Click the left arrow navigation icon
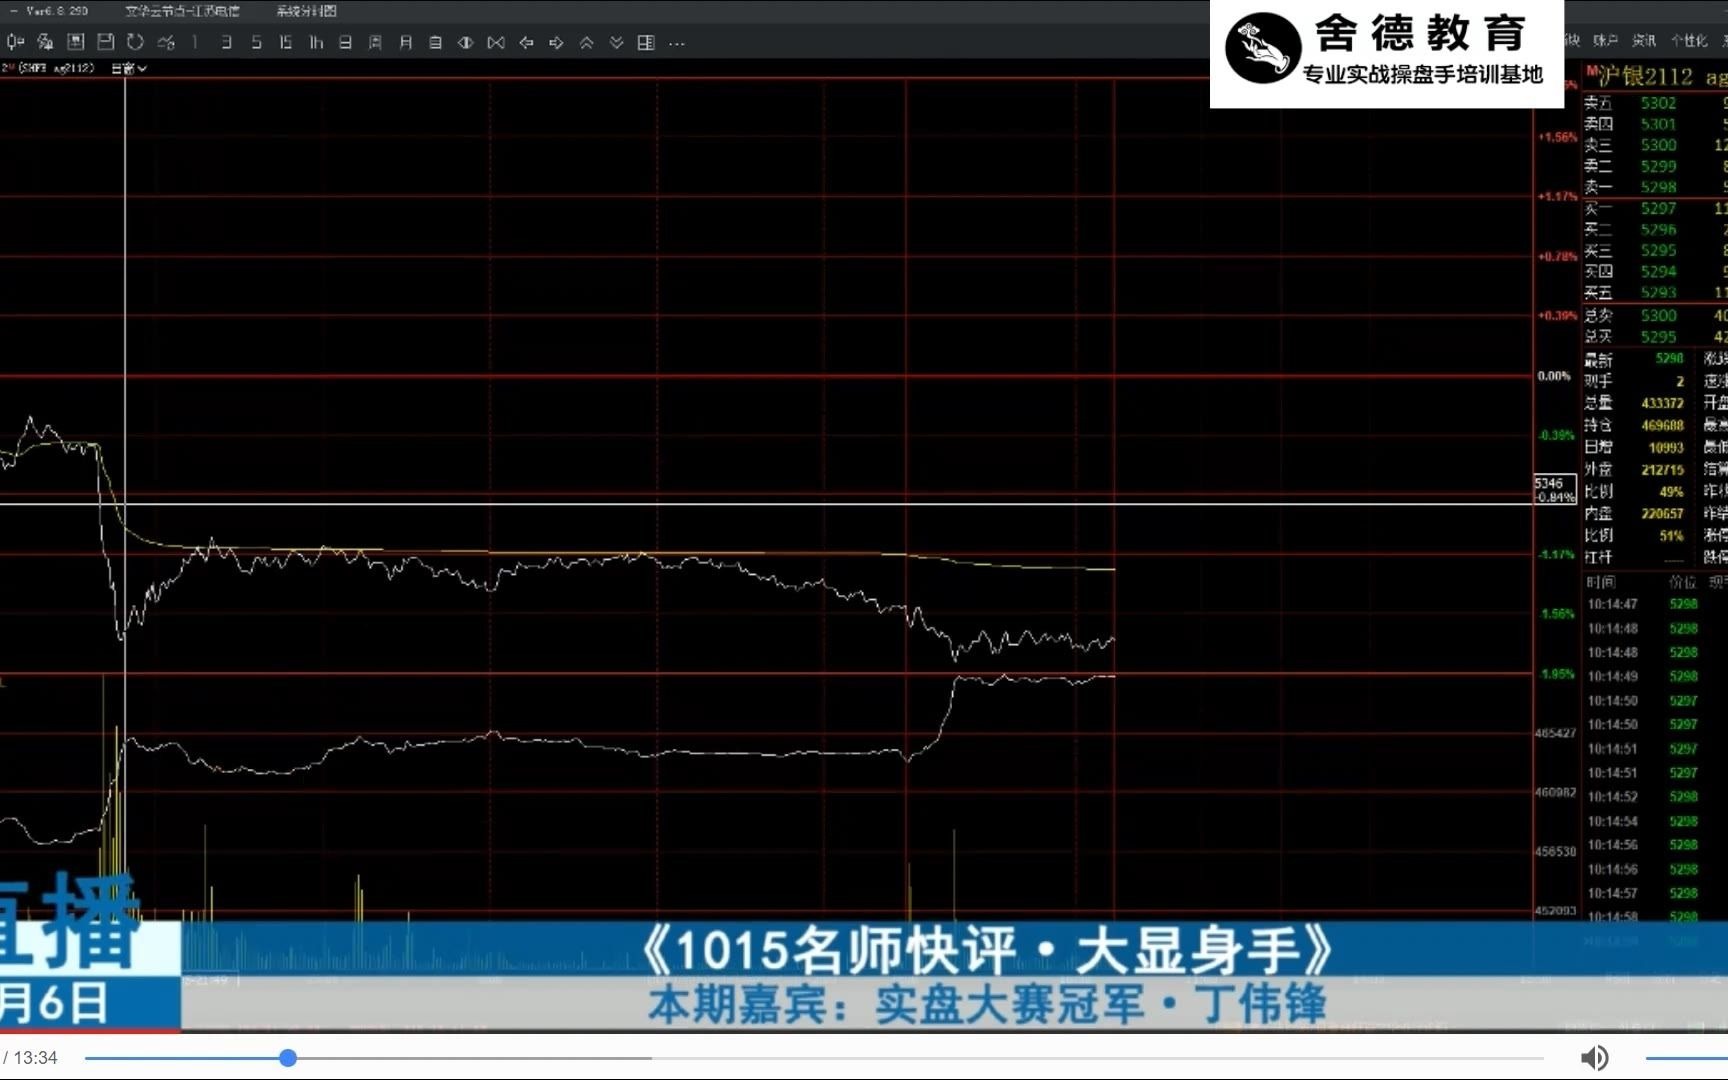 click(526, 42)
